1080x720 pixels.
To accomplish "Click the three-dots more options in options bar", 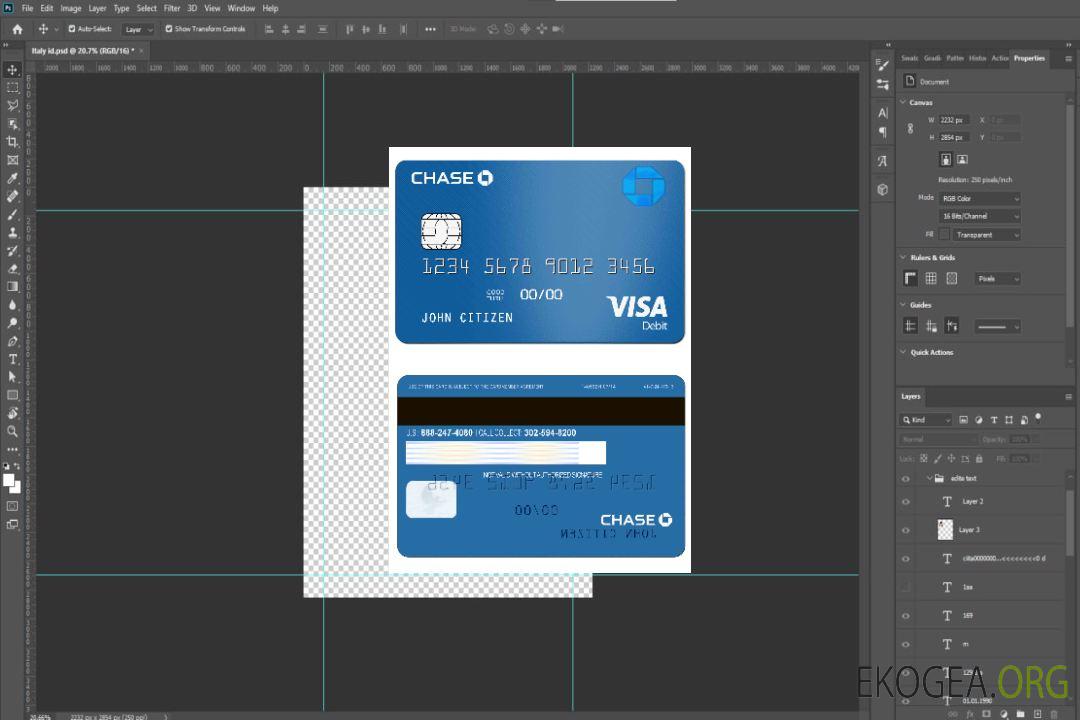I will (430, 29).
